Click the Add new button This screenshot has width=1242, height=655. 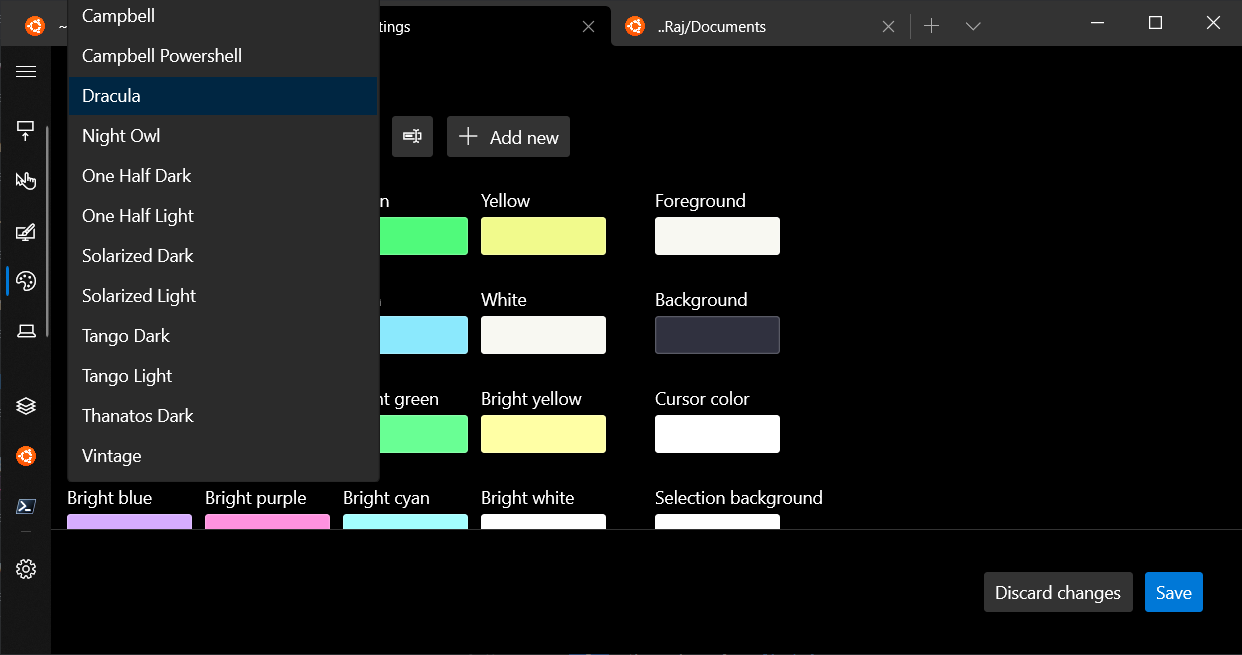(508, 136)
